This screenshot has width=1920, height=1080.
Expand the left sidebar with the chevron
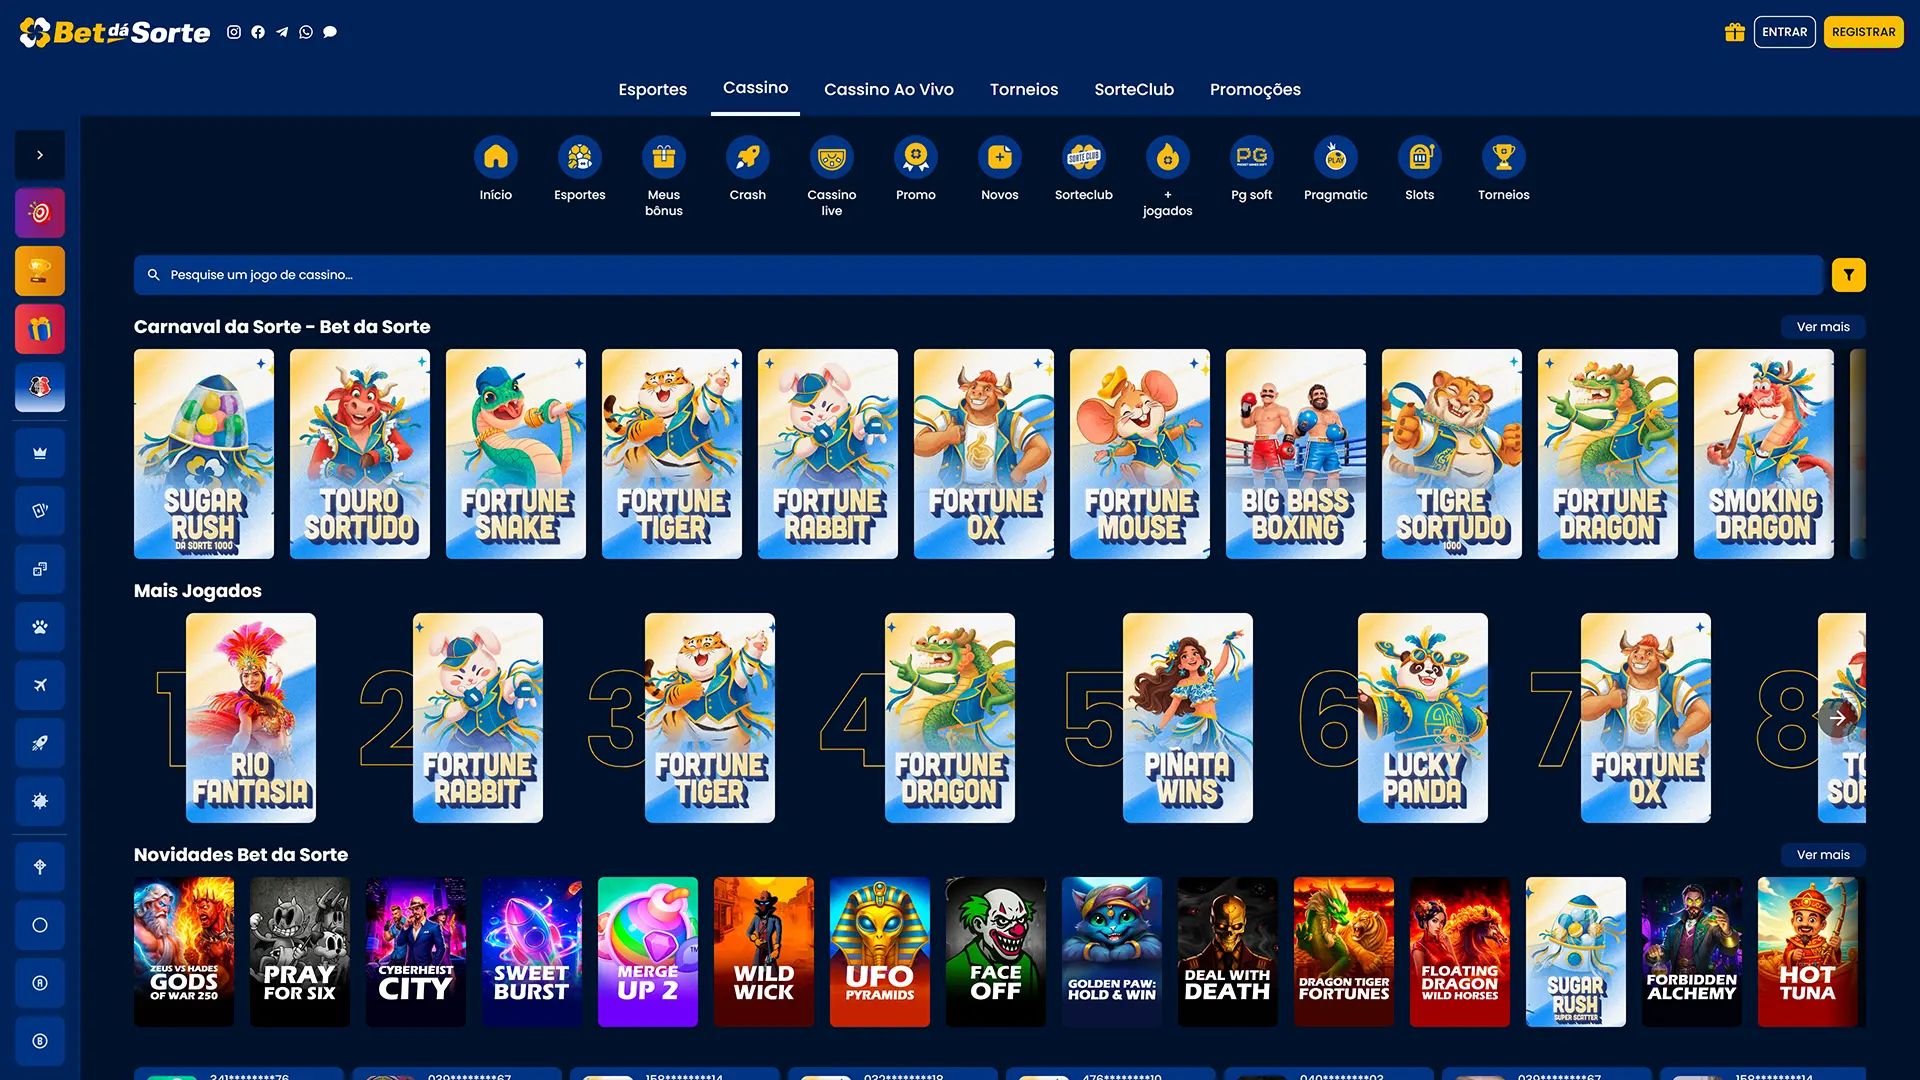(40, 155)
